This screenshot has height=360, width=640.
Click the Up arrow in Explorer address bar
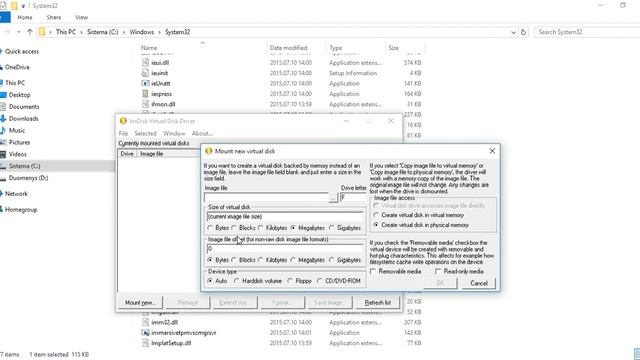[30, 32]
